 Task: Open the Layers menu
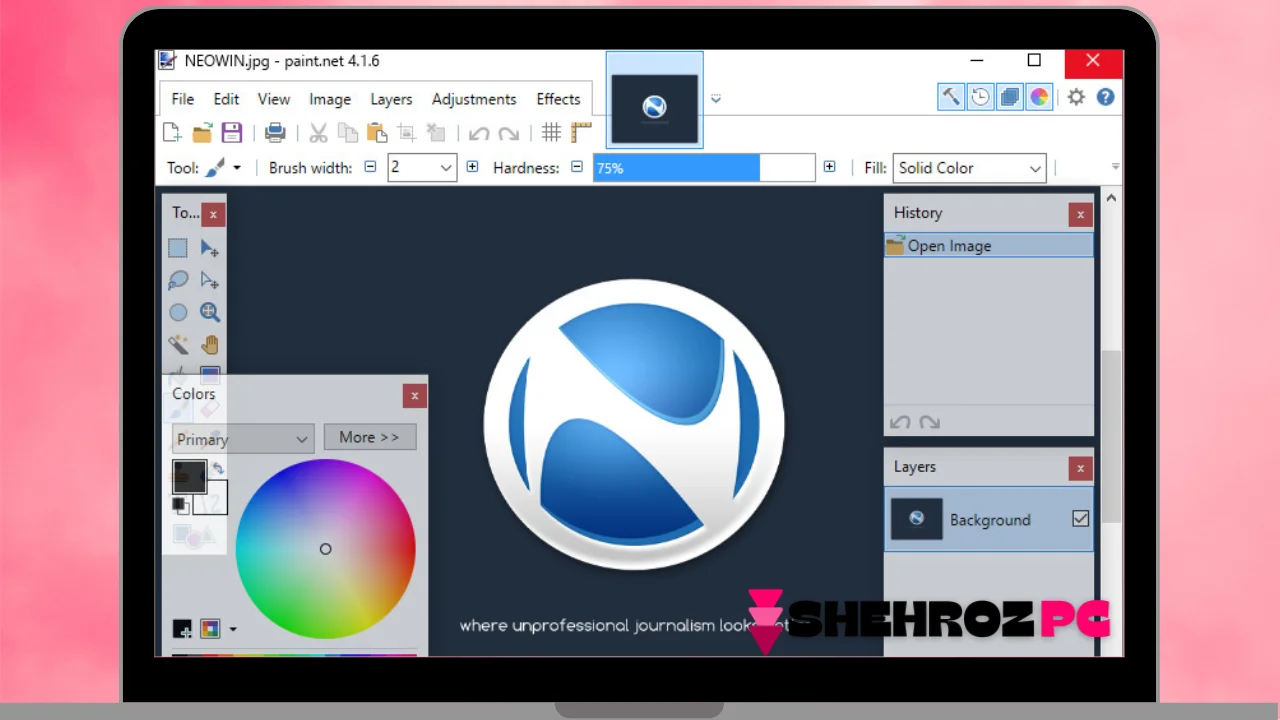(391, 99)
